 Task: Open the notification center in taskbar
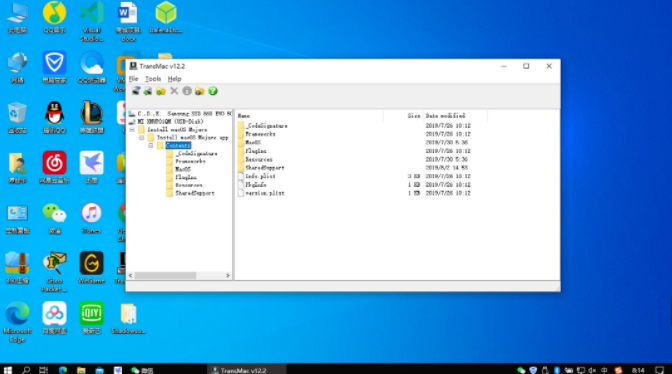[x=660, y=370]
